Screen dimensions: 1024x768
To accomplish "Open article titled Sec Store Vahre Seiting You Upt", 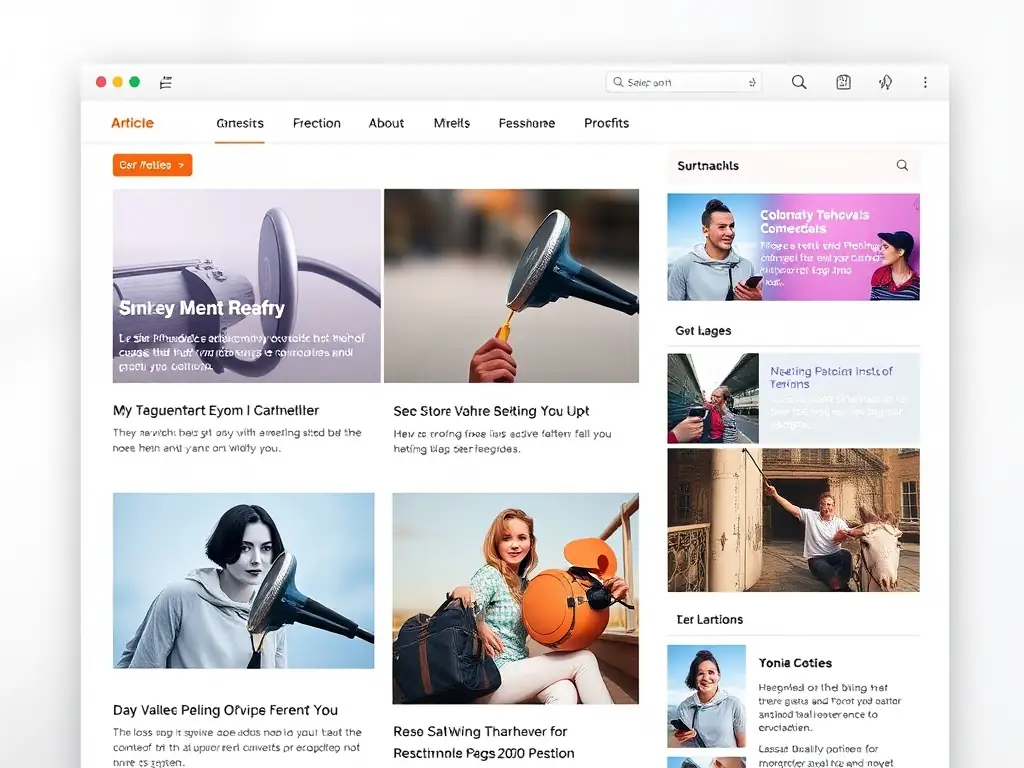I will (x=491, y=411).
